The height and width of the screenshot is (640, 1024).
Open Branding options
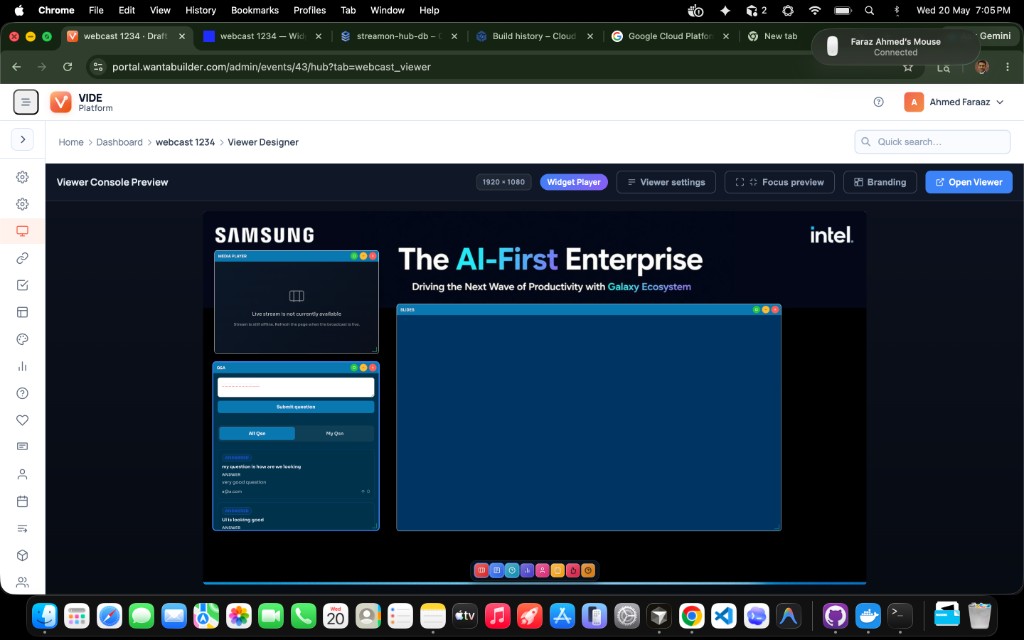tap(880, 182)
